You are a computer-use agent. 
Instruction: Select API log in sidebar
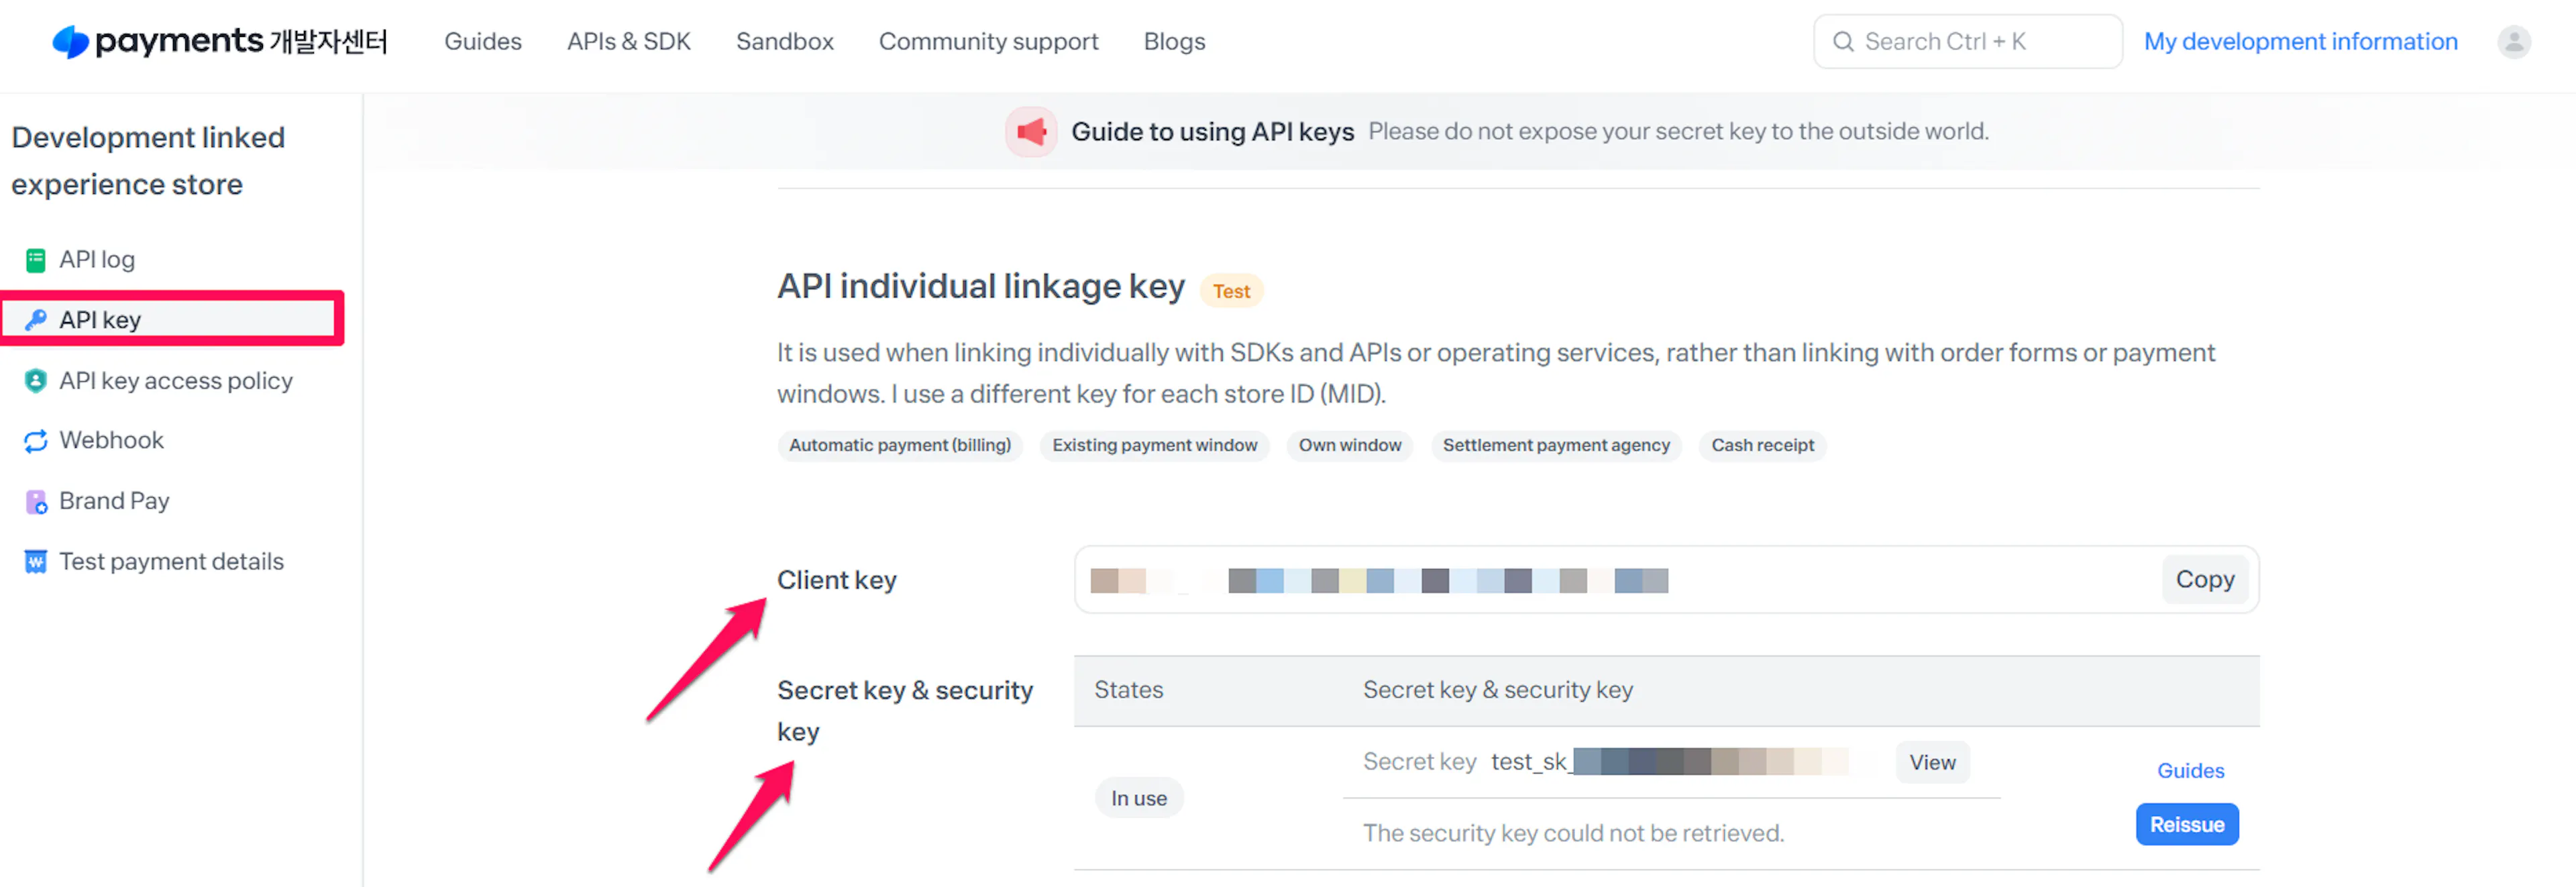point(97,260)
